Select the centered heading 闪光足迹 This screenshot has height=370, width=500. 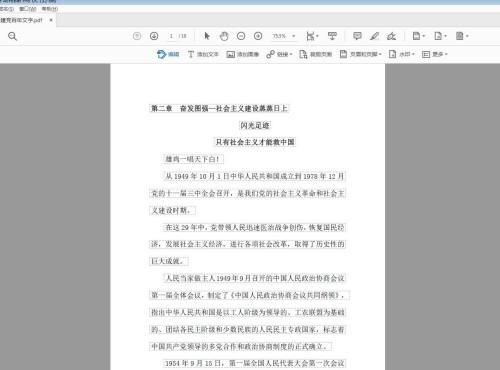click(x=255, y=125)
